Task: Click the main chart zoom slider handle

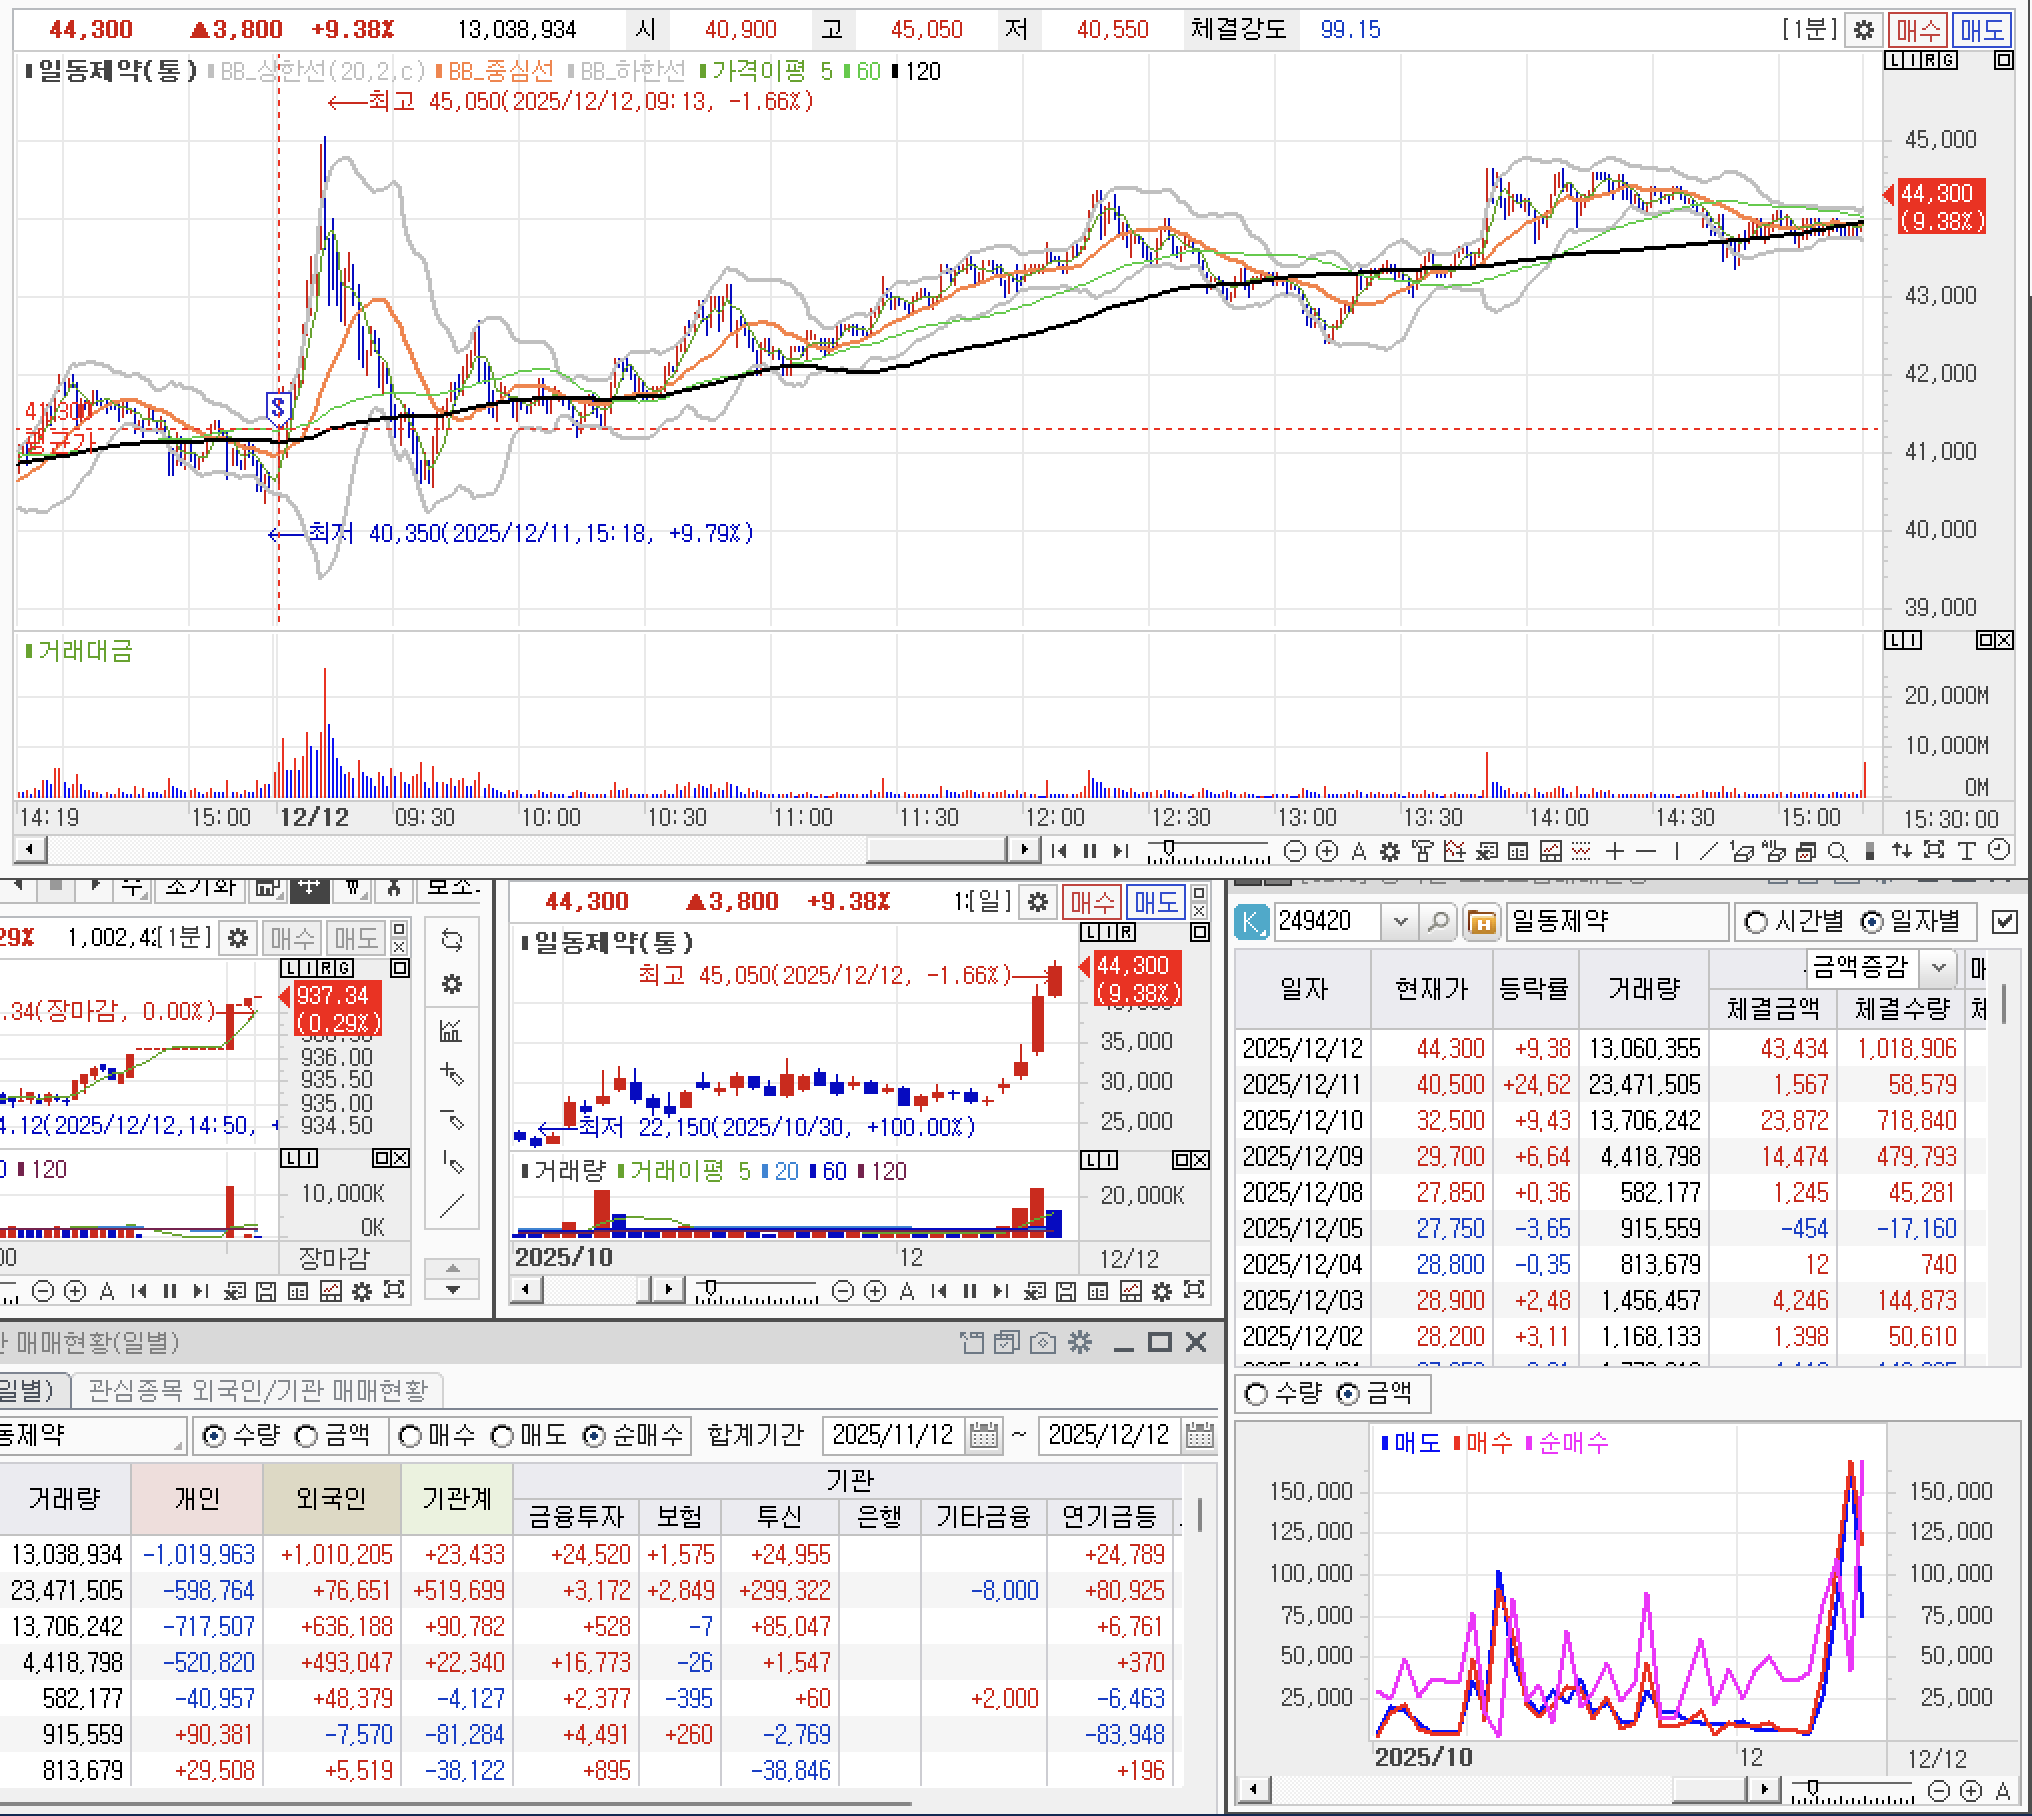Action: coord(1167,848)
